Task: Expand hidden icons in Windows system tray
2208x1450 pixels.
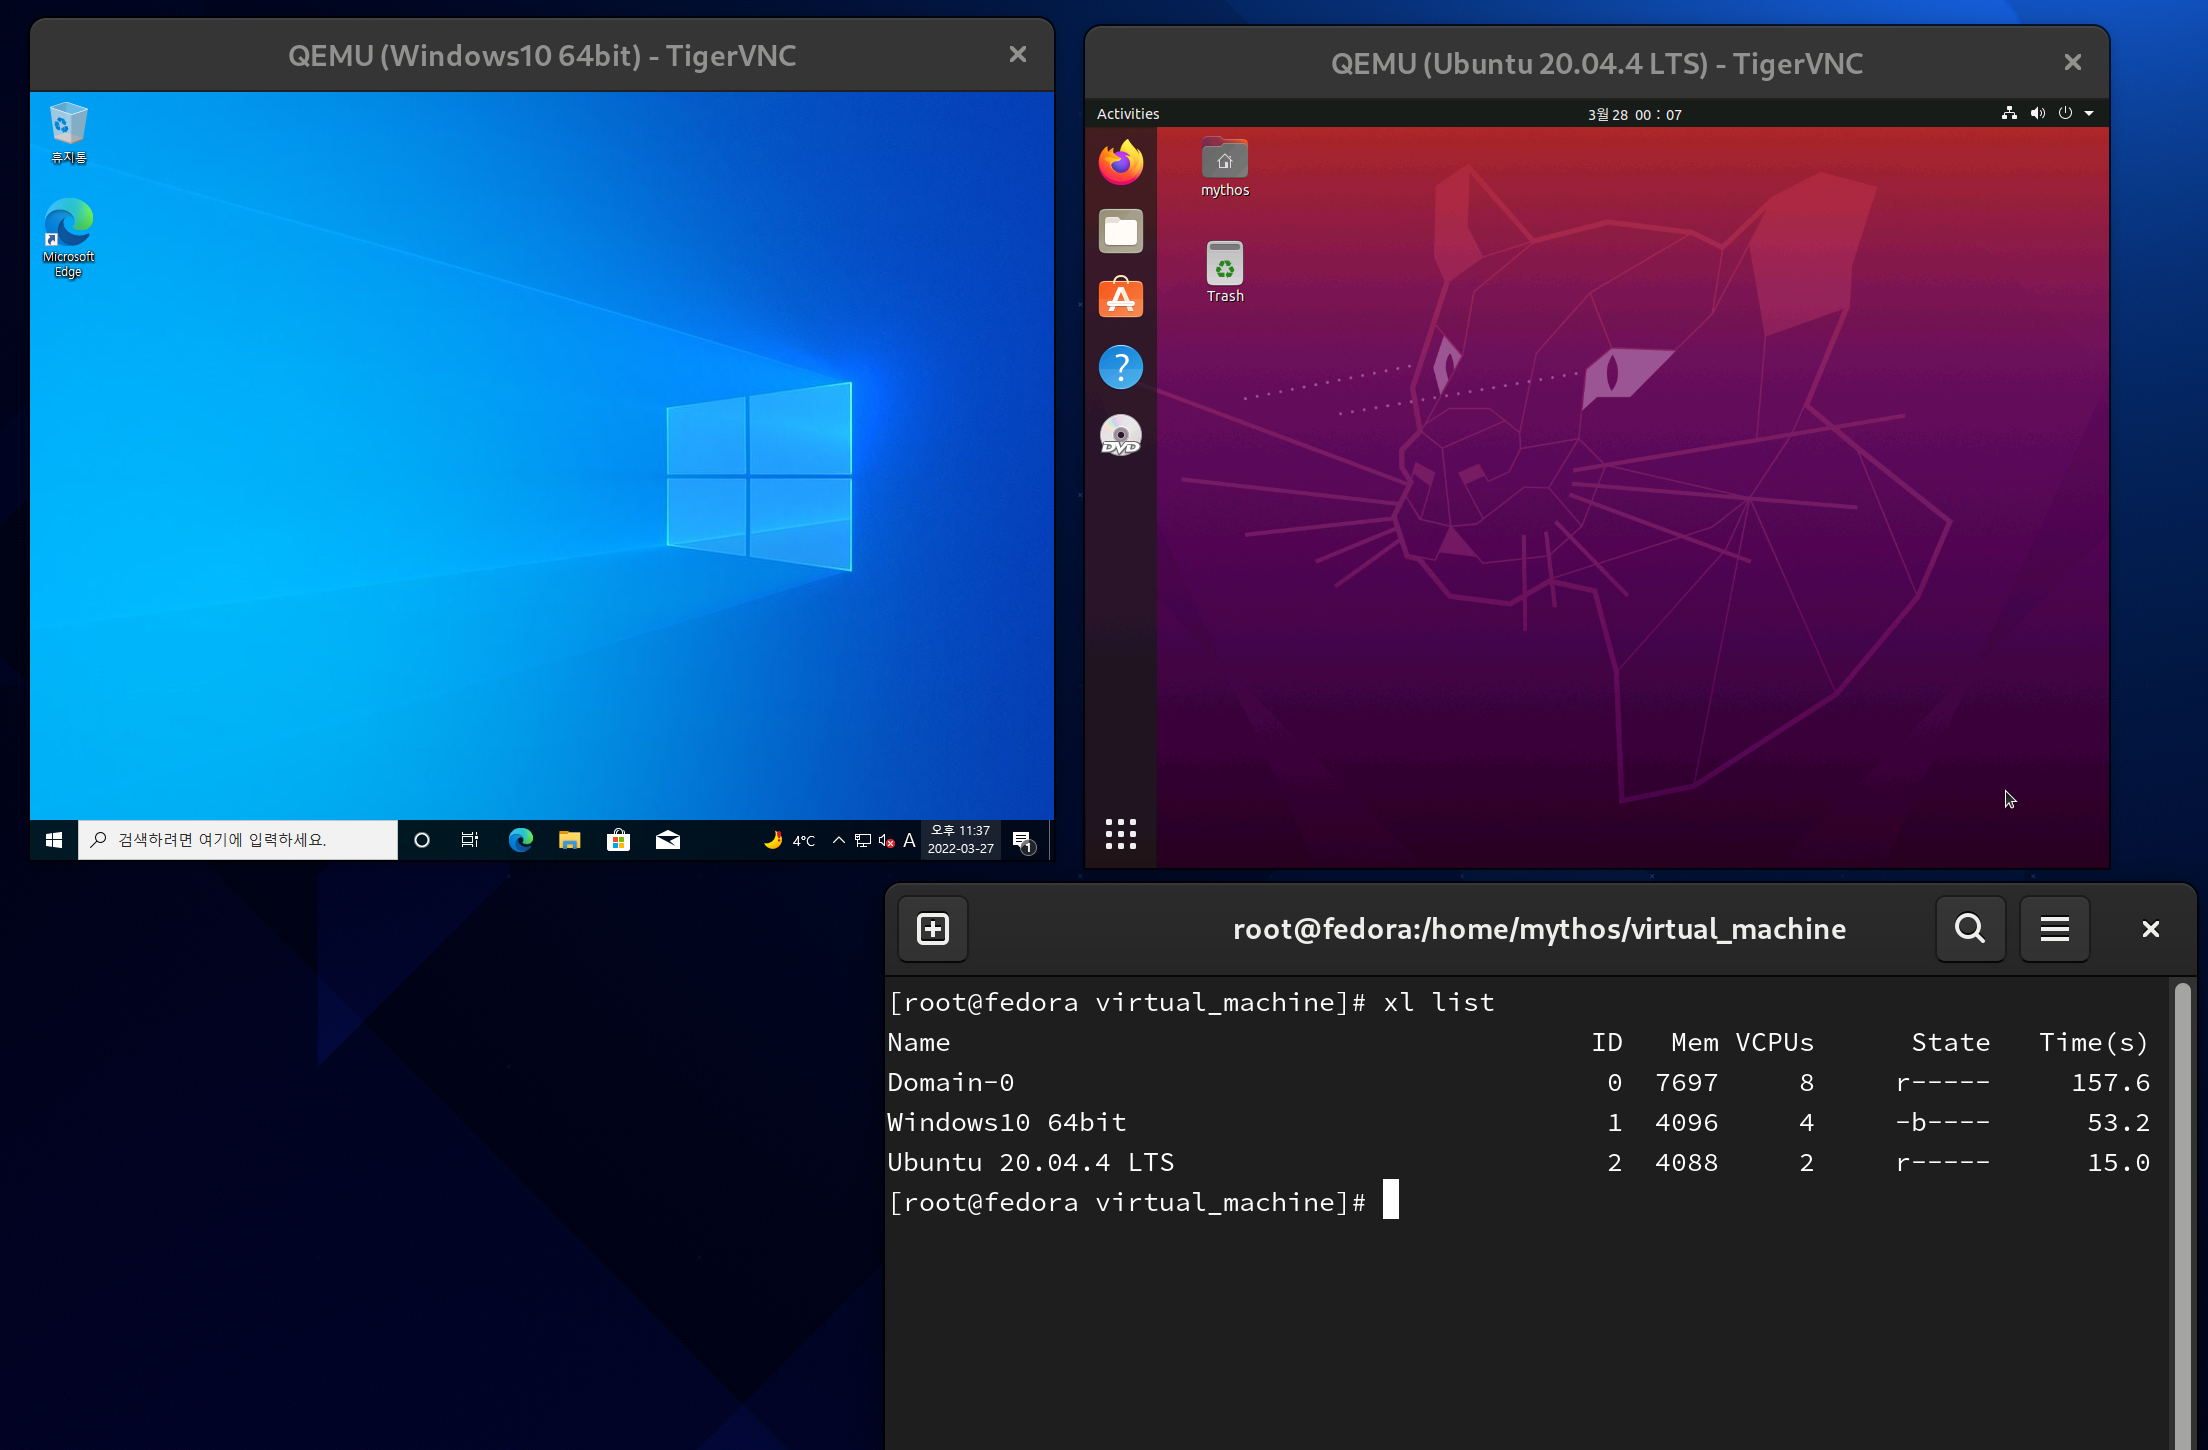Action: coord(839,840)
